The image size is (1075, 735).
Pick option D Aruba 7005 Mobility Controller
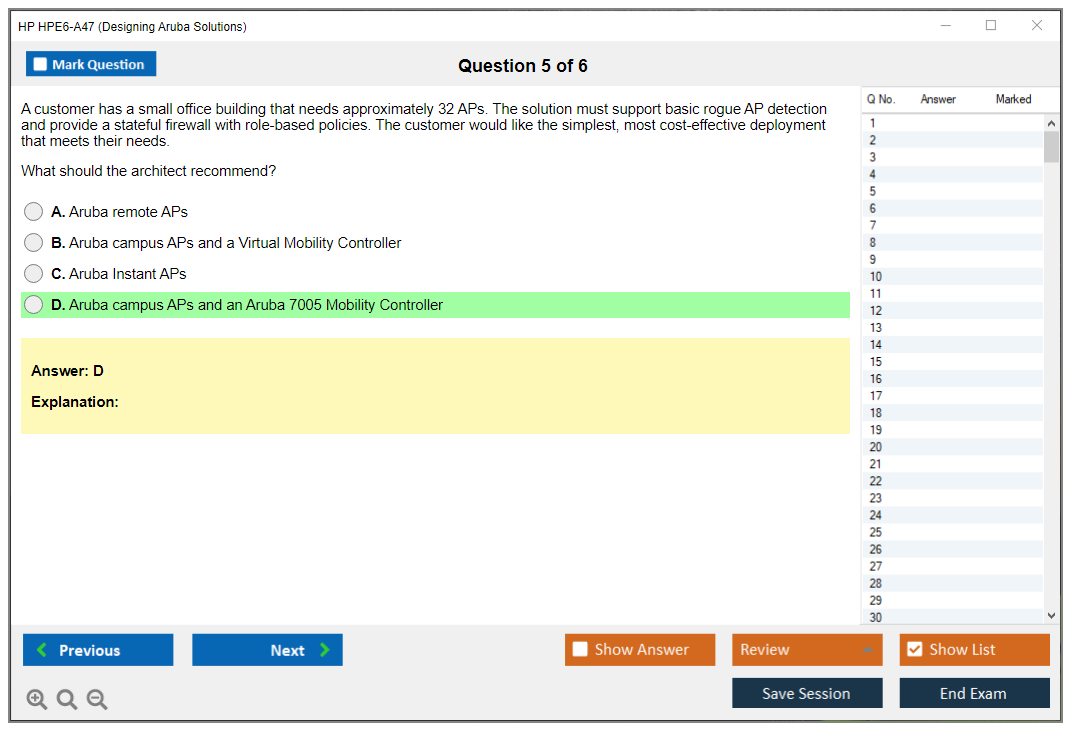click(x=34, y=305)
